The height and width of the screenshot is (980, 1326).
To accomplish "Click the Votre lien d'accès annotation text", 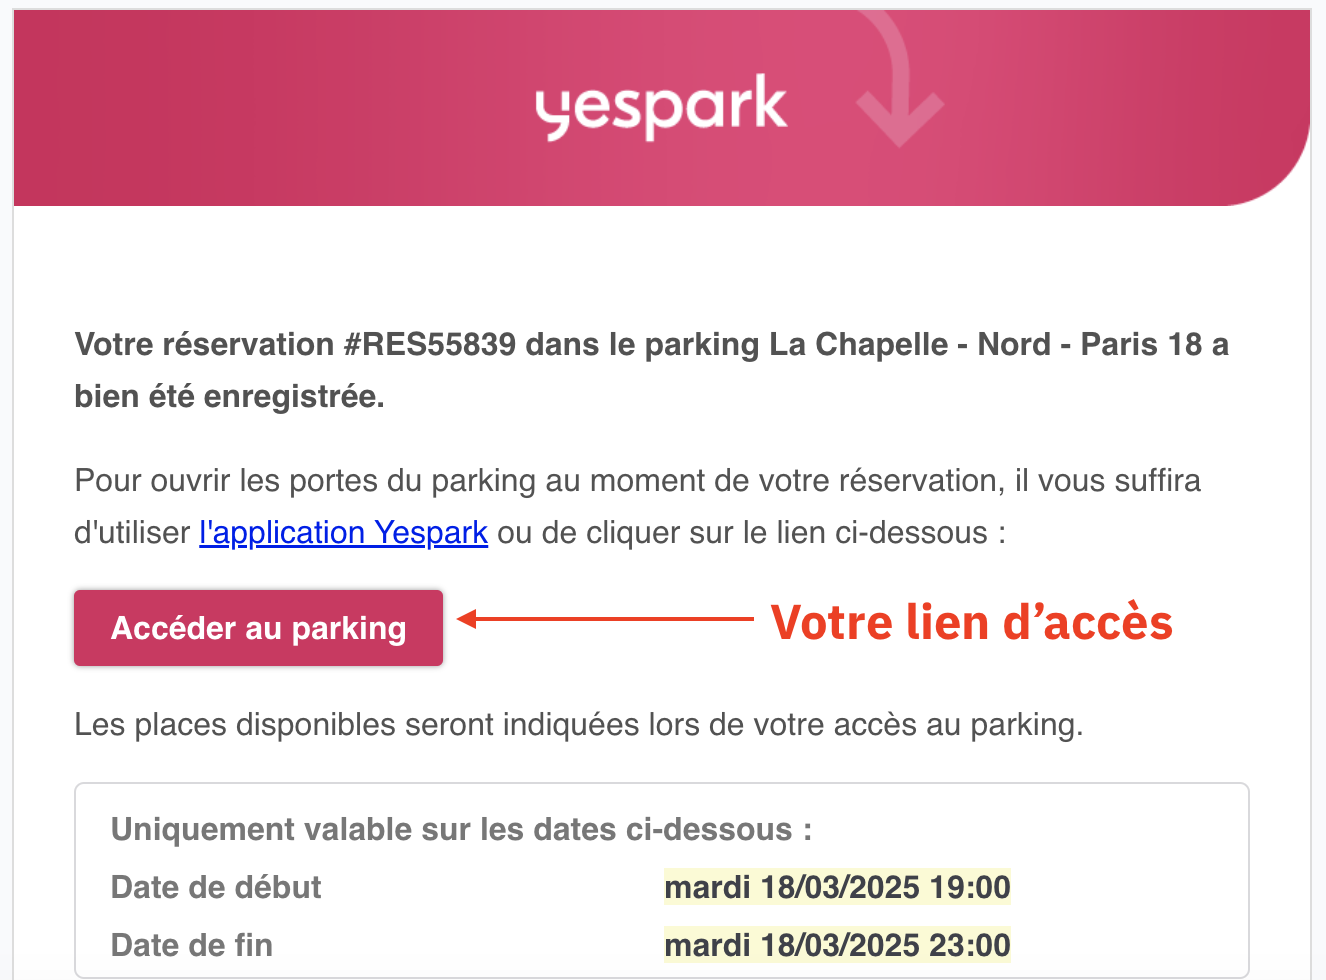I will point(971,622).
